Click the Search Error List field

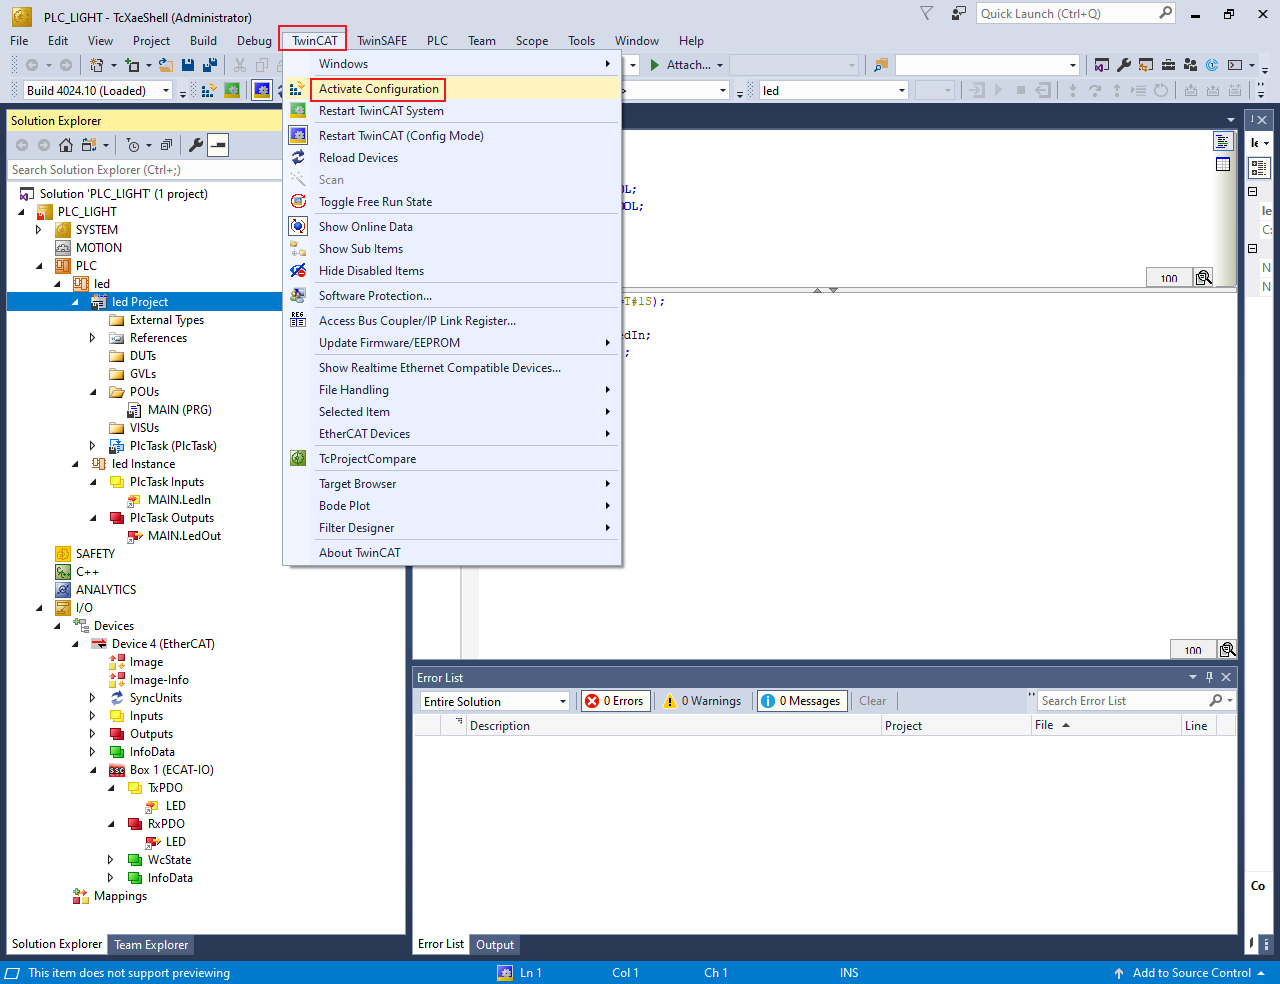coord(1120,701)
